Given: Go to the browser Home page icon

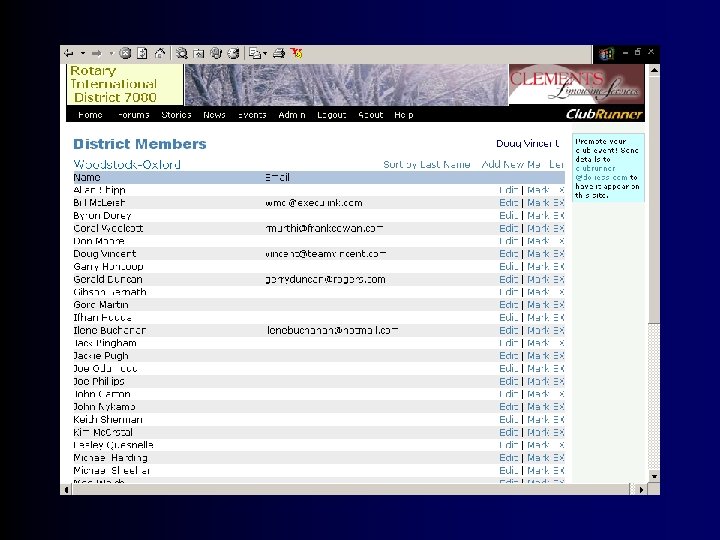Looking at the screenshot, I should (160, 54).
